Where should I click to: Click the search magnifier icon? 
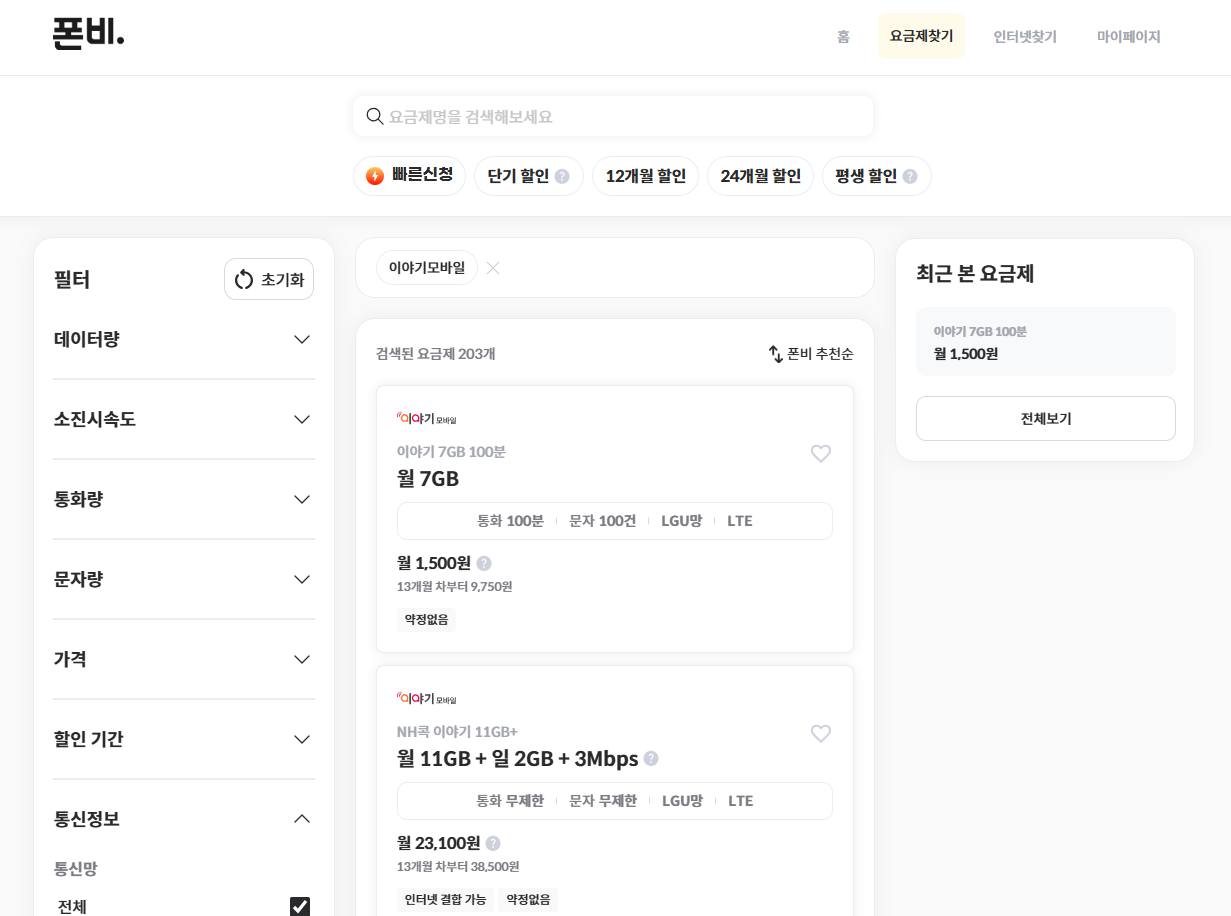coord(375,116)
